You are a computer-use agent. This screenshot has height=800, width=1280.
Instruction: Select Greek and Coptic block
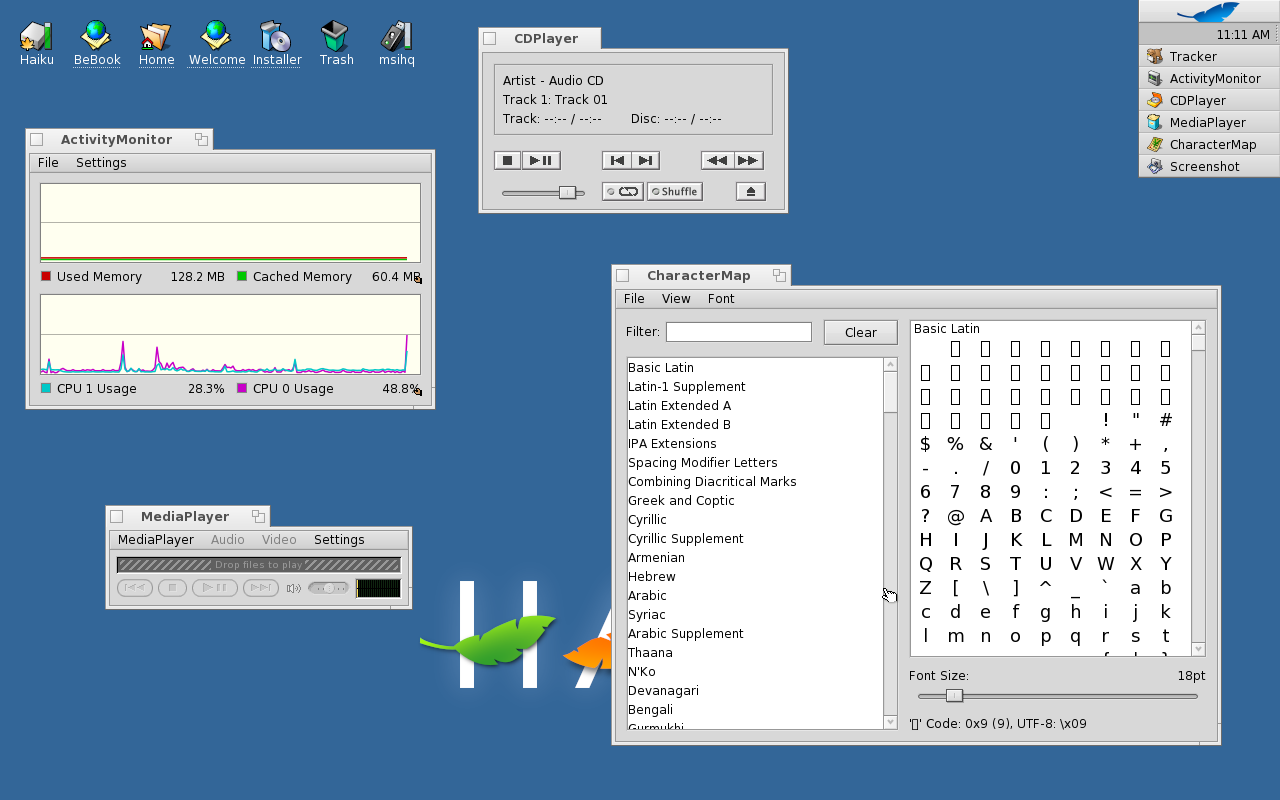coord(754,501)
